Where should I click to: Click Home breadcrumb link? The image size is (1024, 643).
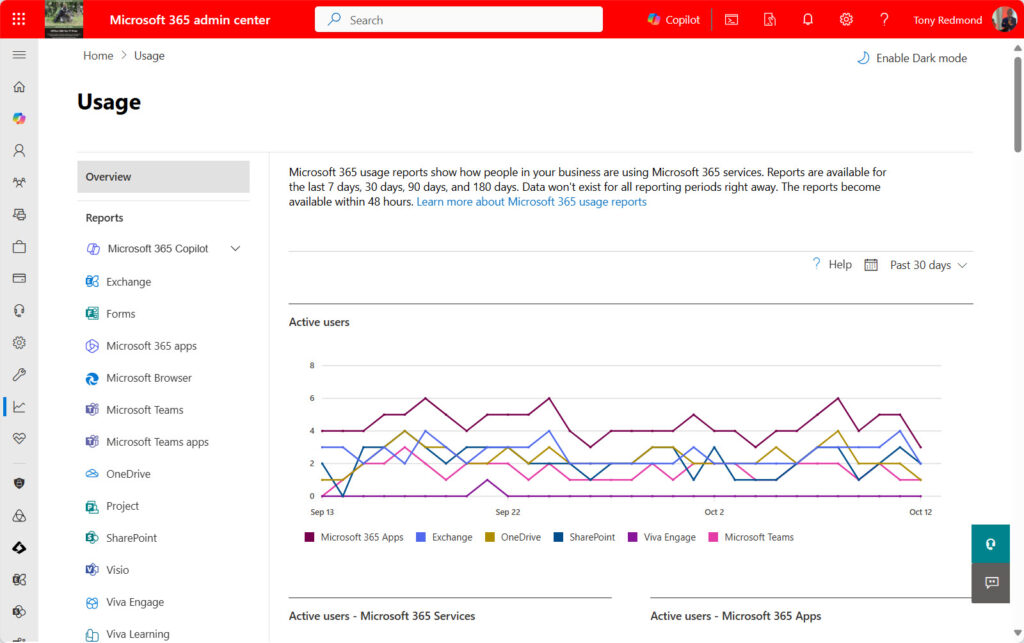pyautogui.click(x=98, y=56)
